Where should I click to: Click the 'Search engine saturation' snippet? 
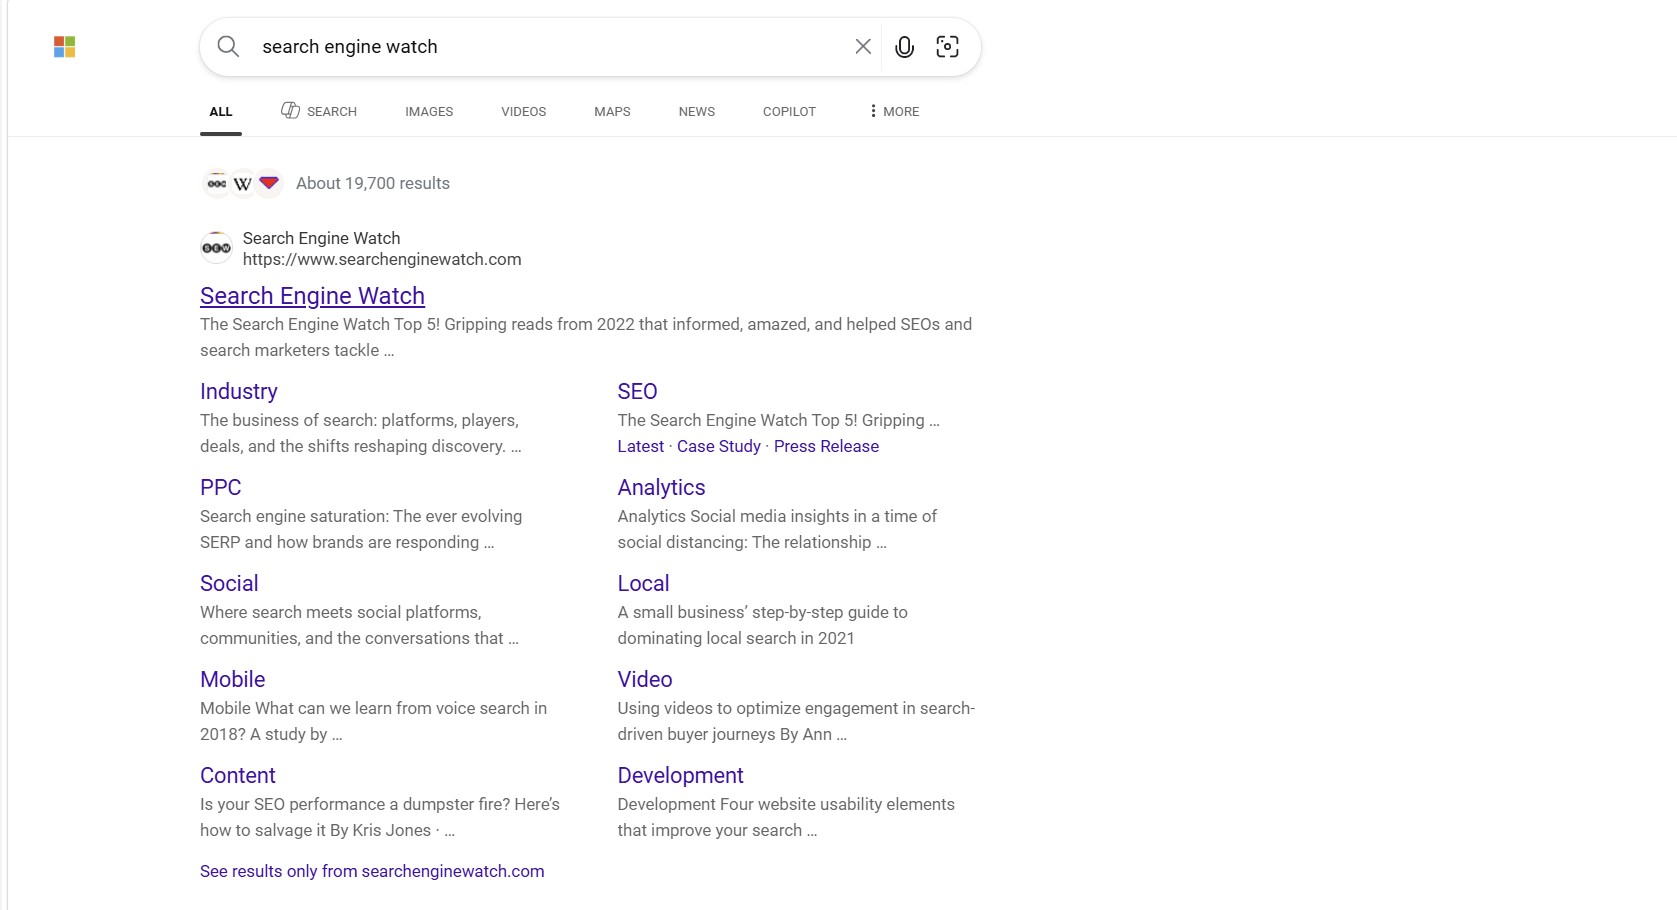[x=361, y=530]
